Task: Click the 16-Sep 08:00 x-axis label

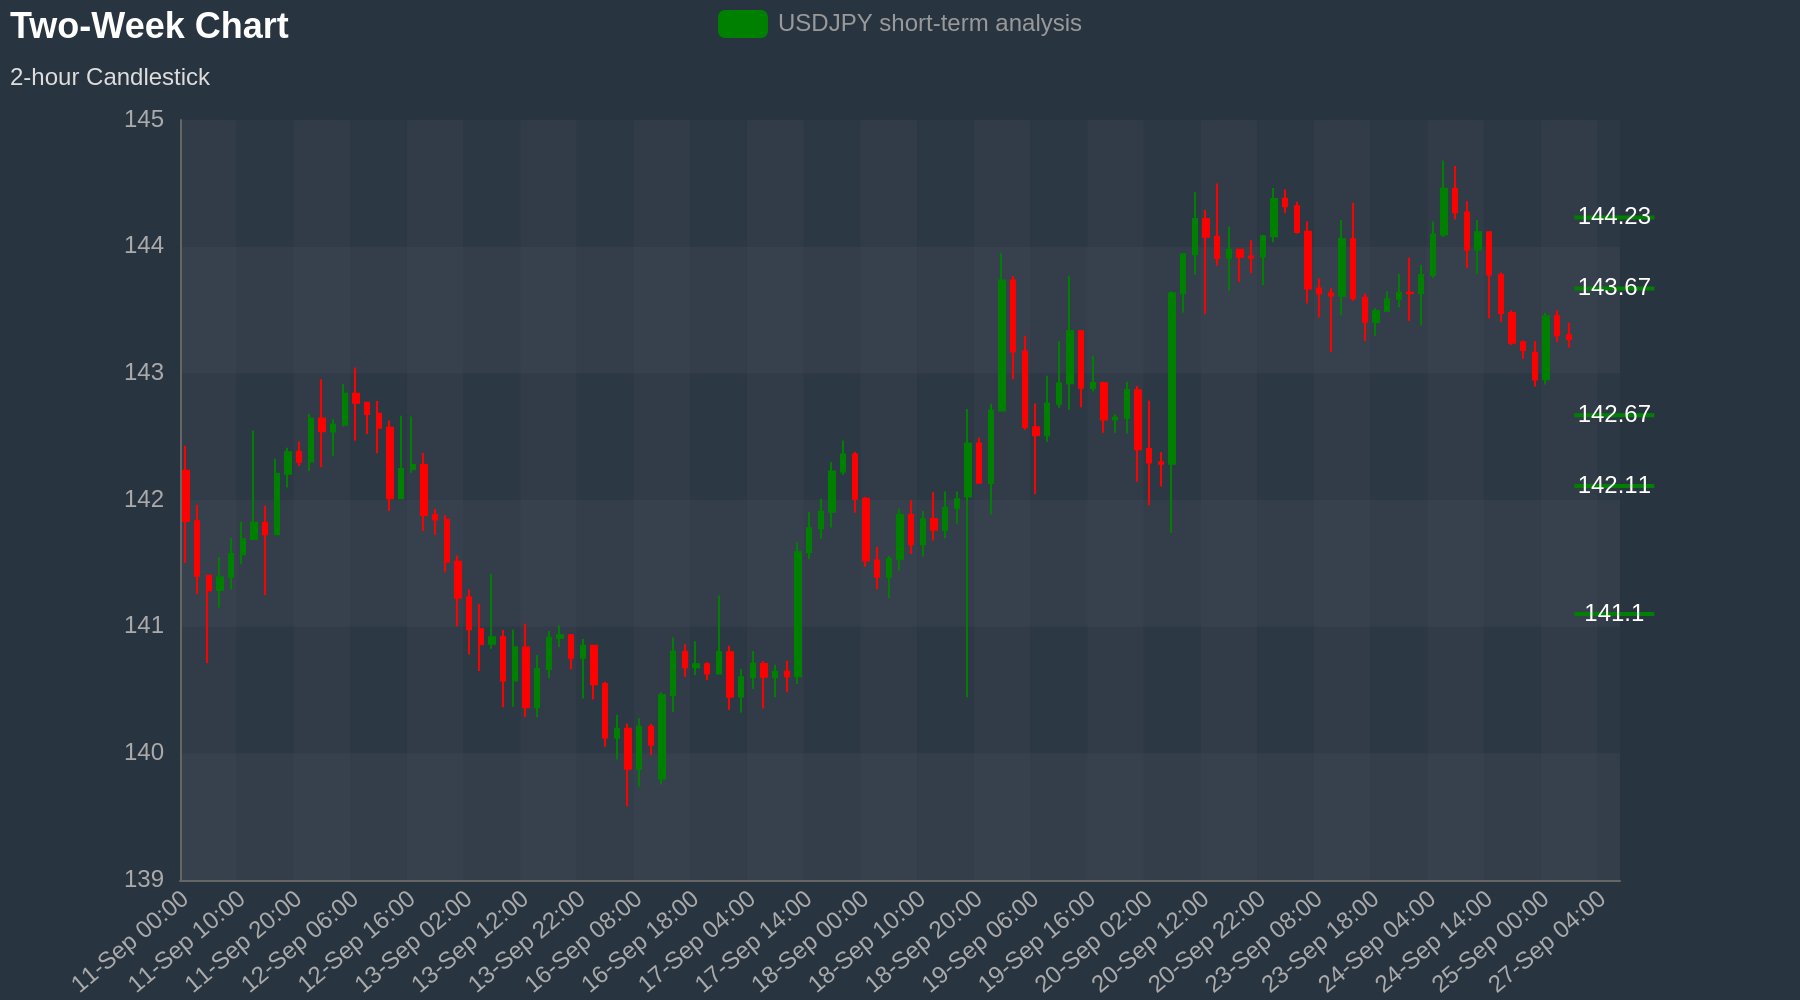Action: click(x=585, y=941)
